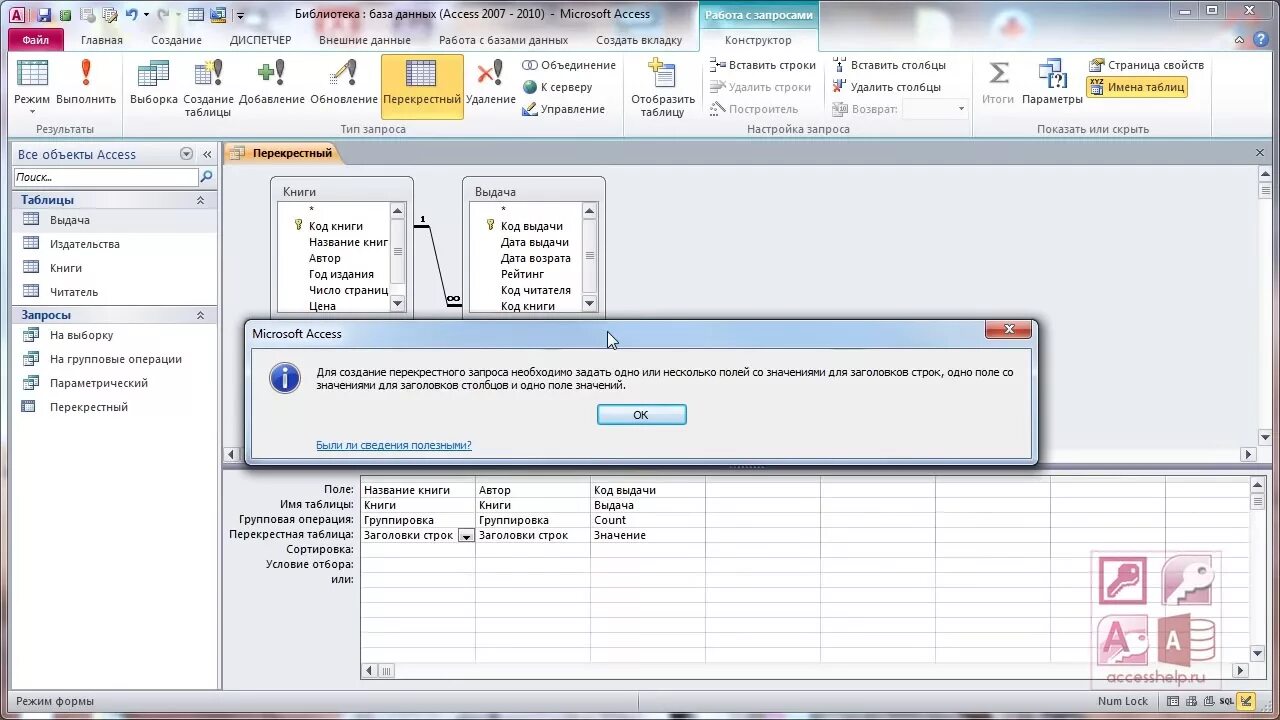The image size is (1280, 720).
Task: Select the Конструктор ribbon tab
Action: coord(758,40)
